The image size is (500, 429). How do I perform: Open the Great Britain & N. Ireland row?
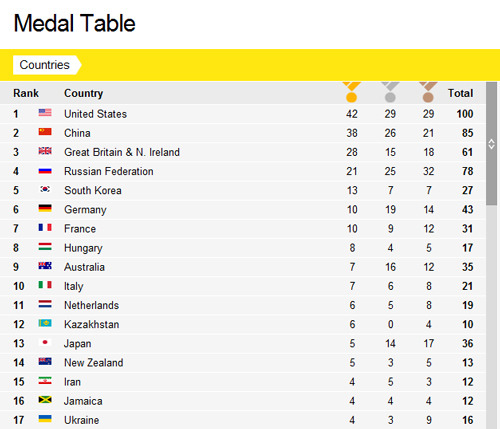[243, 152]
